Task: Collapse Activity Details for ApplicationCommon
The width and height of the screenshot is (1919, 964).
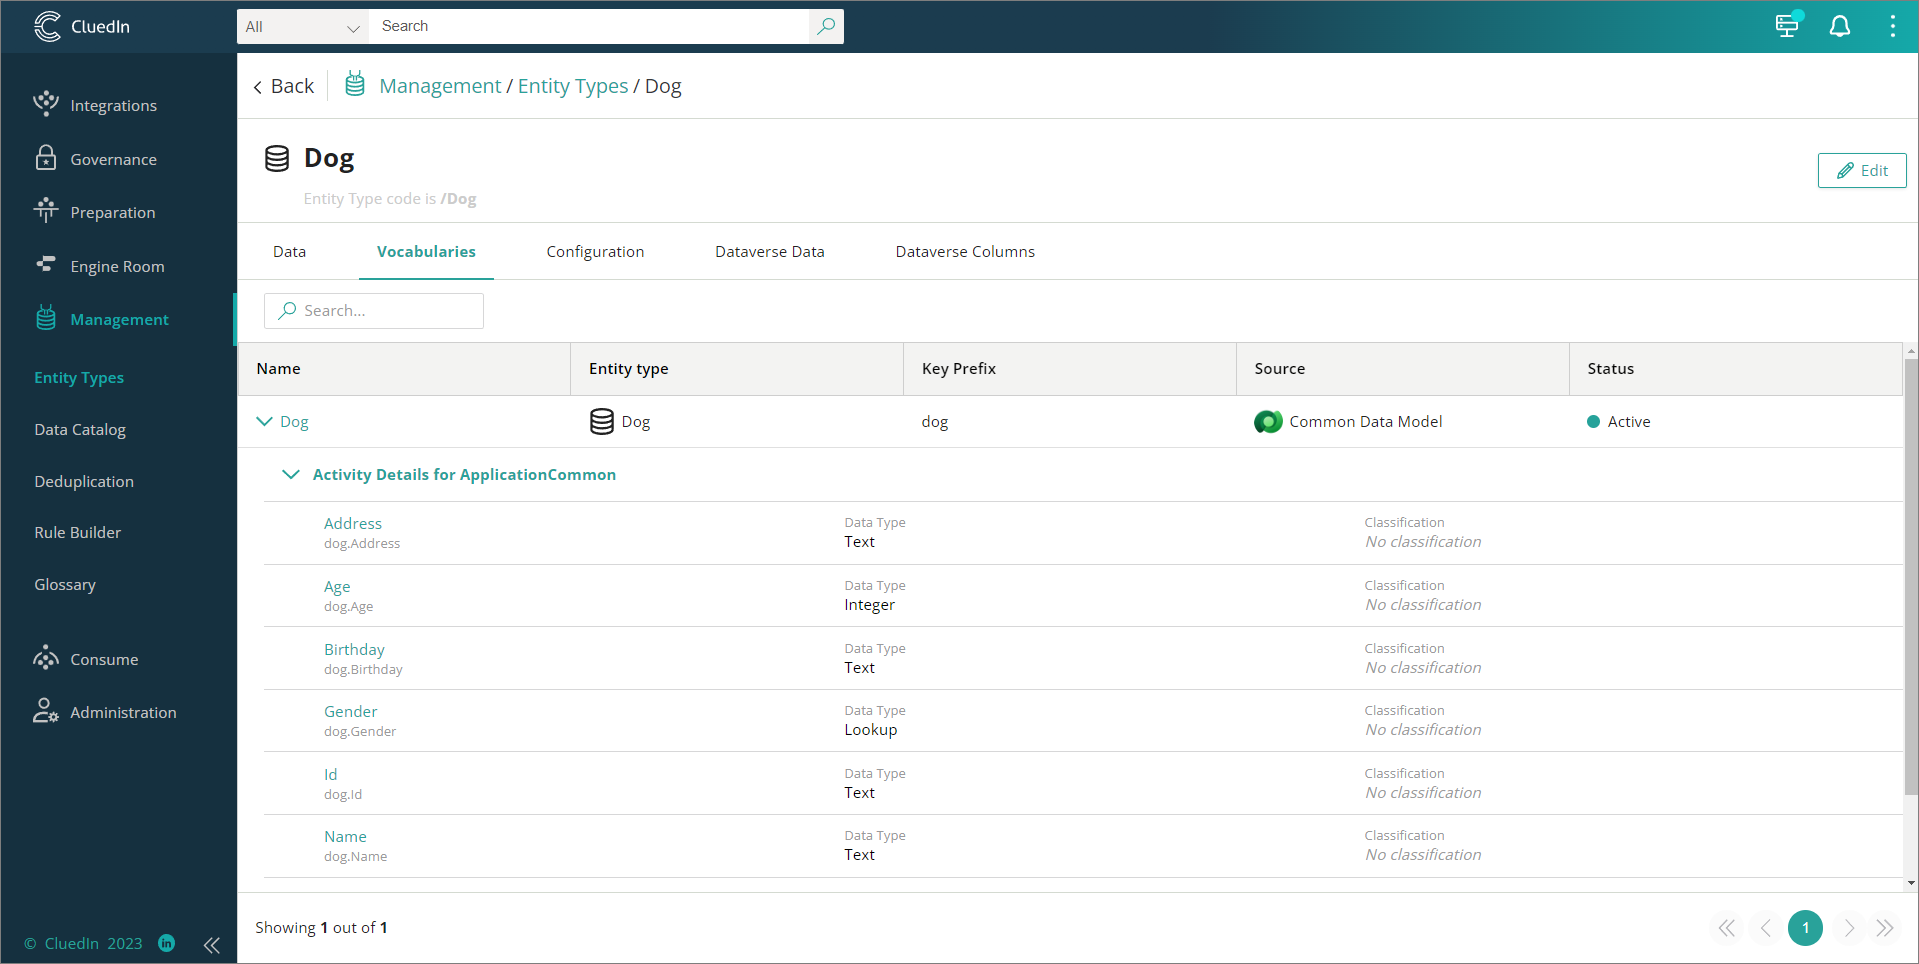Action: coord(291,474)
